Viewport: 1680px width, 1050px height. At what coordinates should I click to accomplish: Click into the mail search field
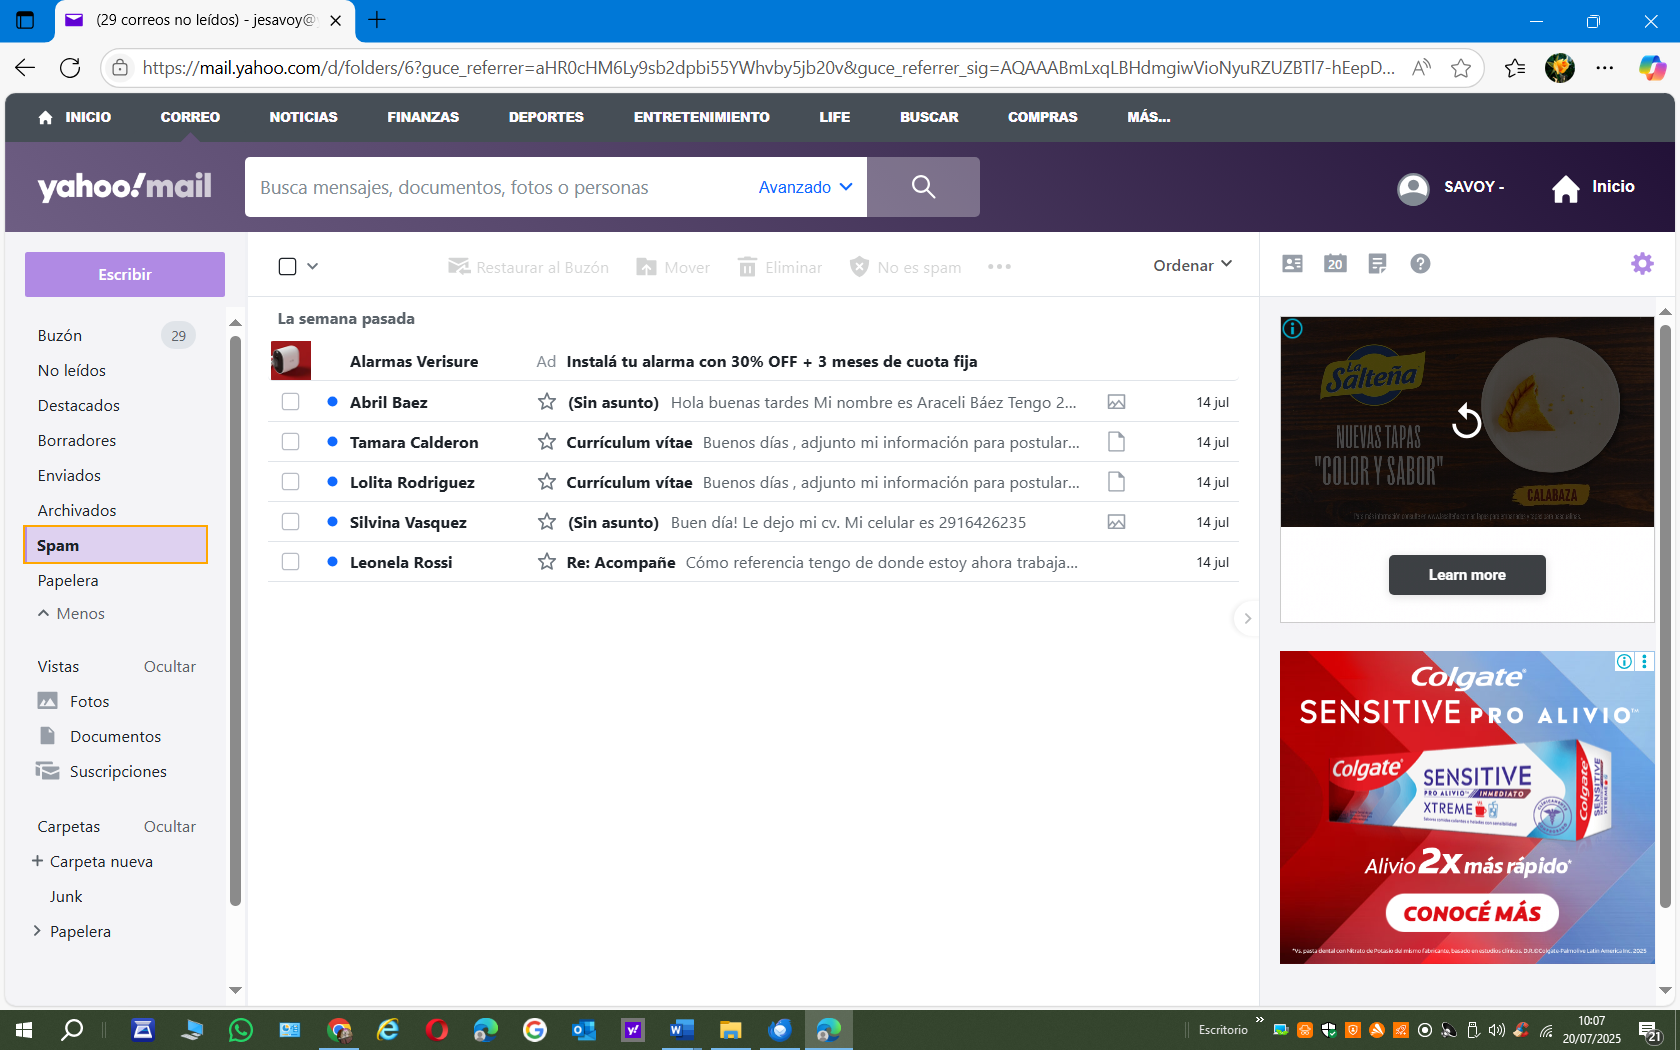pyautogui.click(x=500, y=187)
